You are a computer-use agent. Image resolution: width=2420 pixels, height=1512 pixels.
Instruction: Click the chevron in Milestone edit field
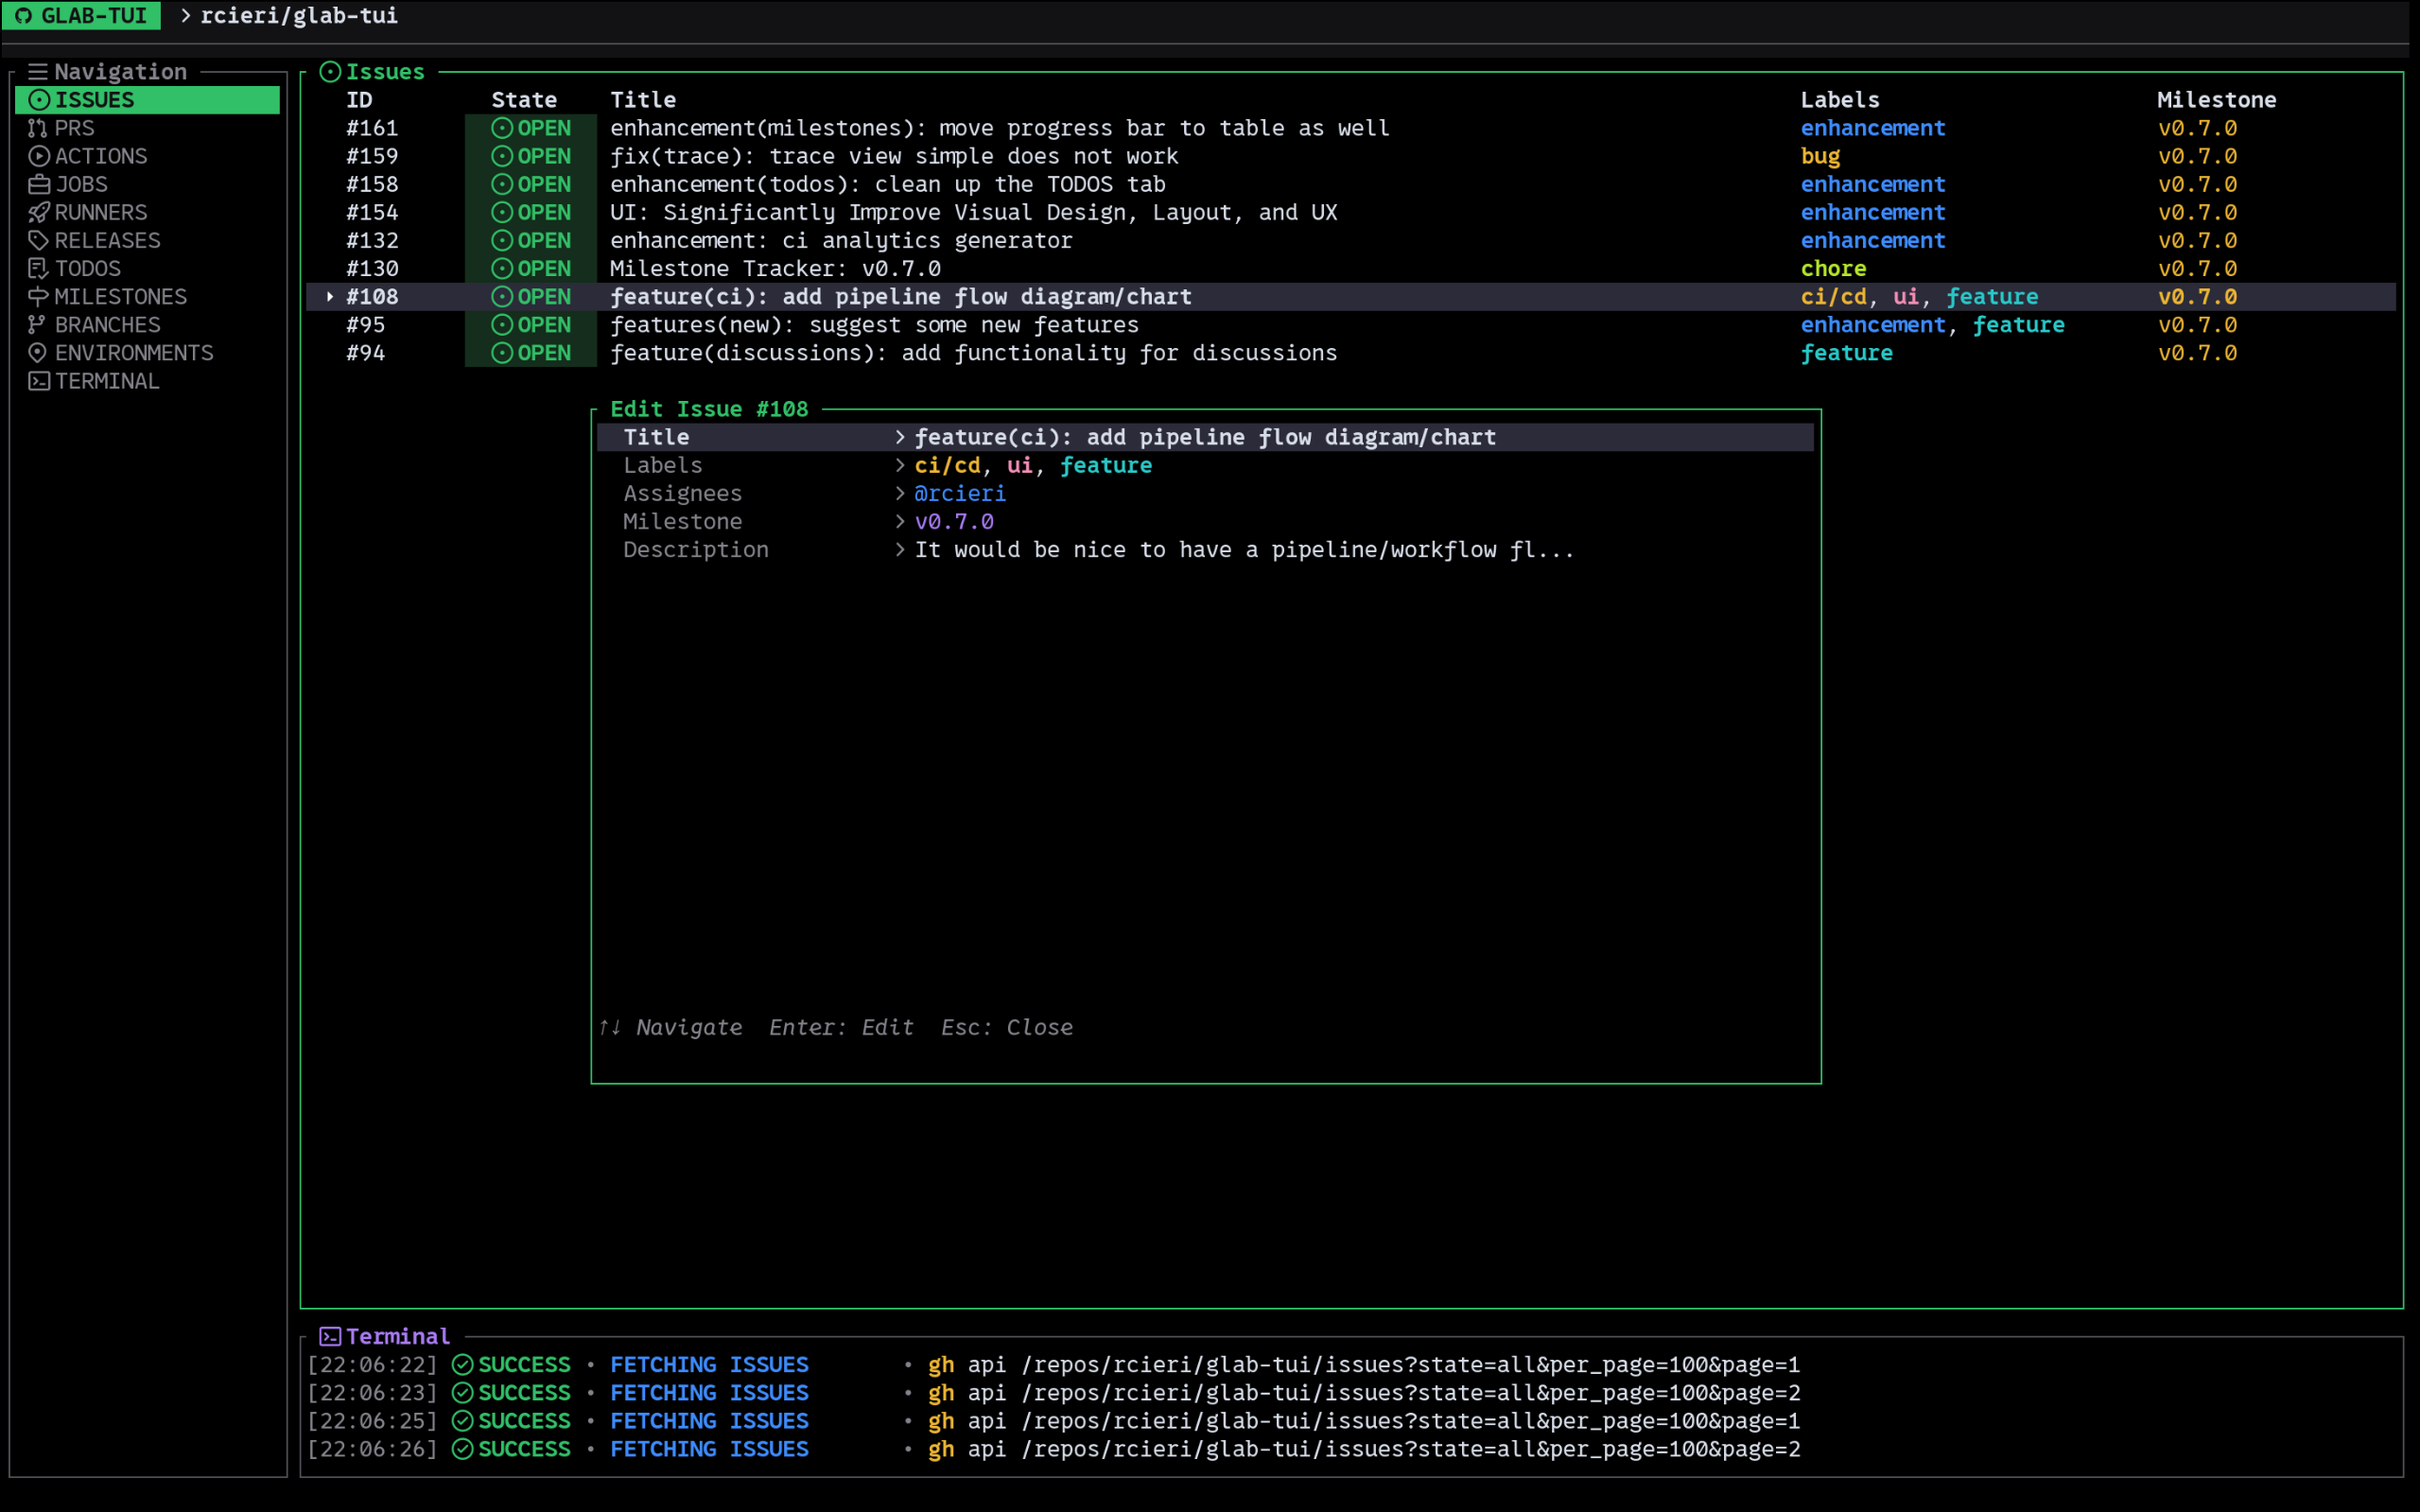(x=900, y=521)
